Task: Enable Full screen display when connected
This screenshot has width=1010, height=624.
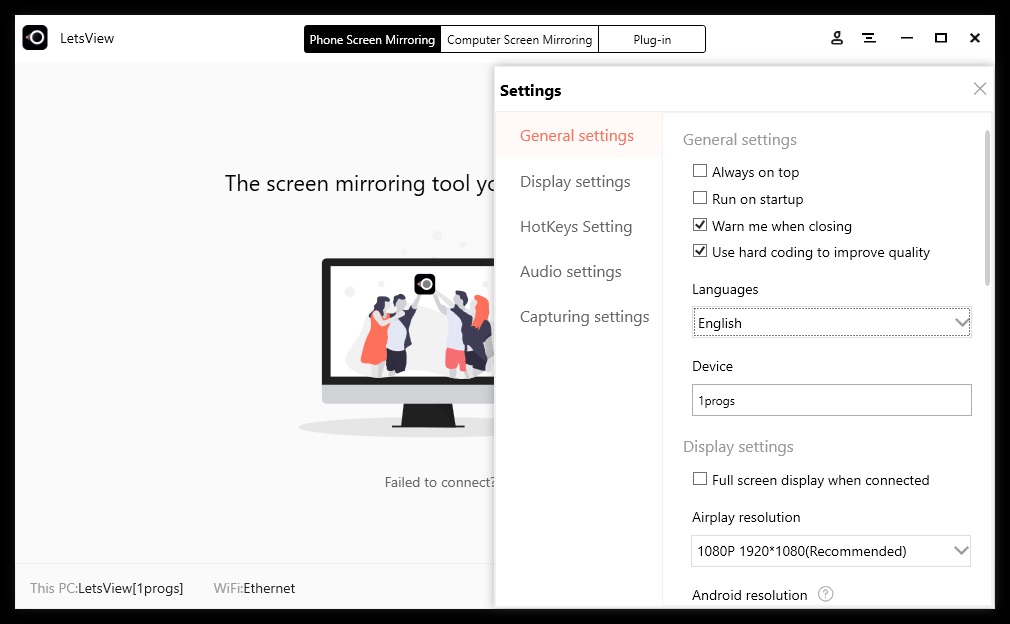Action: point(700,478)
